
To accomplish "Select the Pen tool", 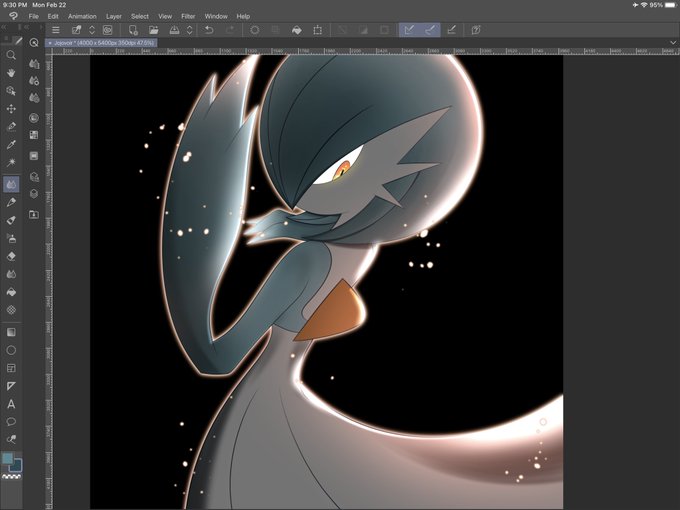I will (x=11, y=202).
